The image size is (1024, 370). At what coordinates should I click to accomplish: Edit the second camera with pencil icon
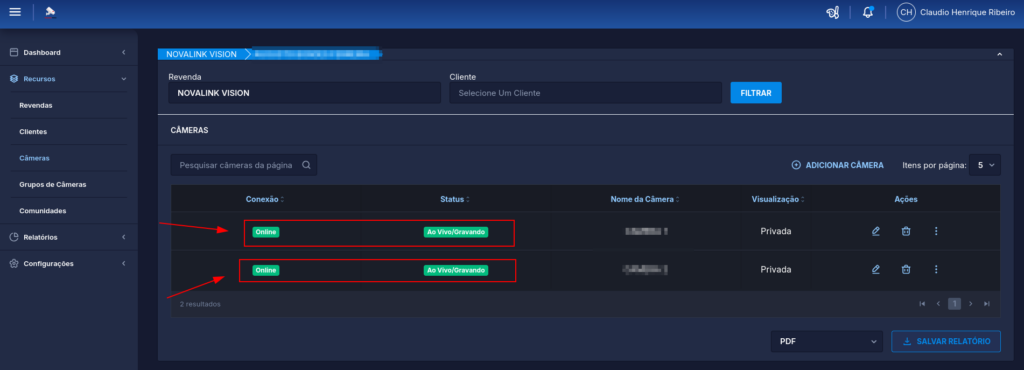click(876, 269)
